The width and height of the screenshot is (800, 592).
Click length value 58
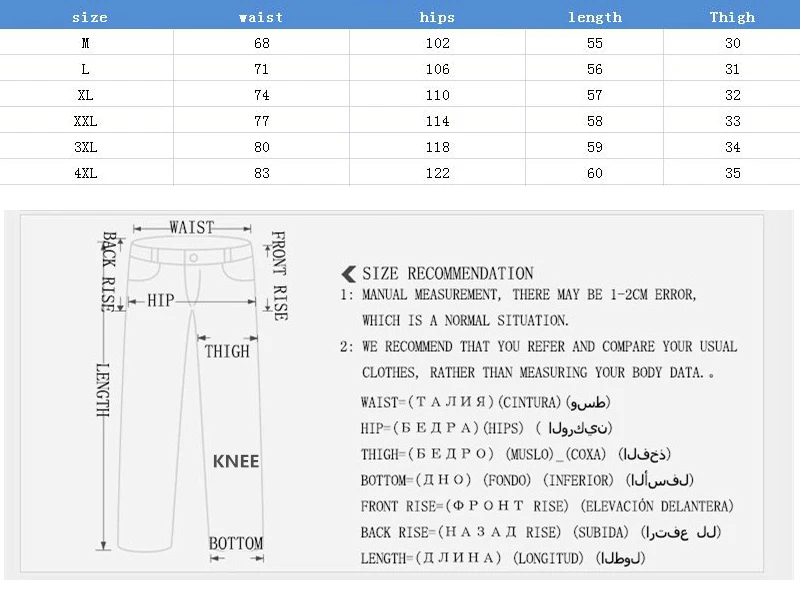[595, 121]
